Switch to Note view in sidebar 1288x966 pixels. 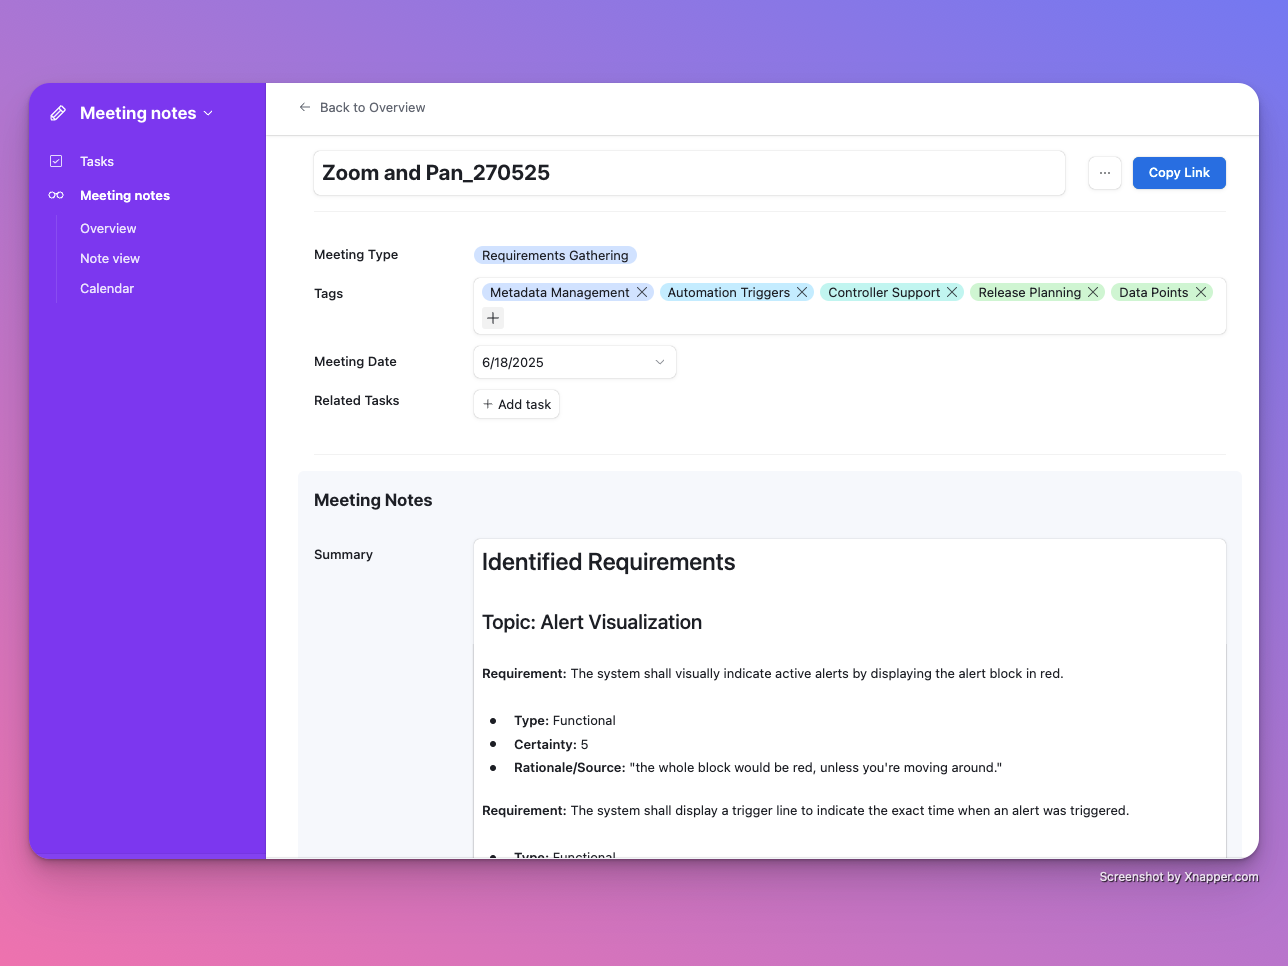point(110,258)
